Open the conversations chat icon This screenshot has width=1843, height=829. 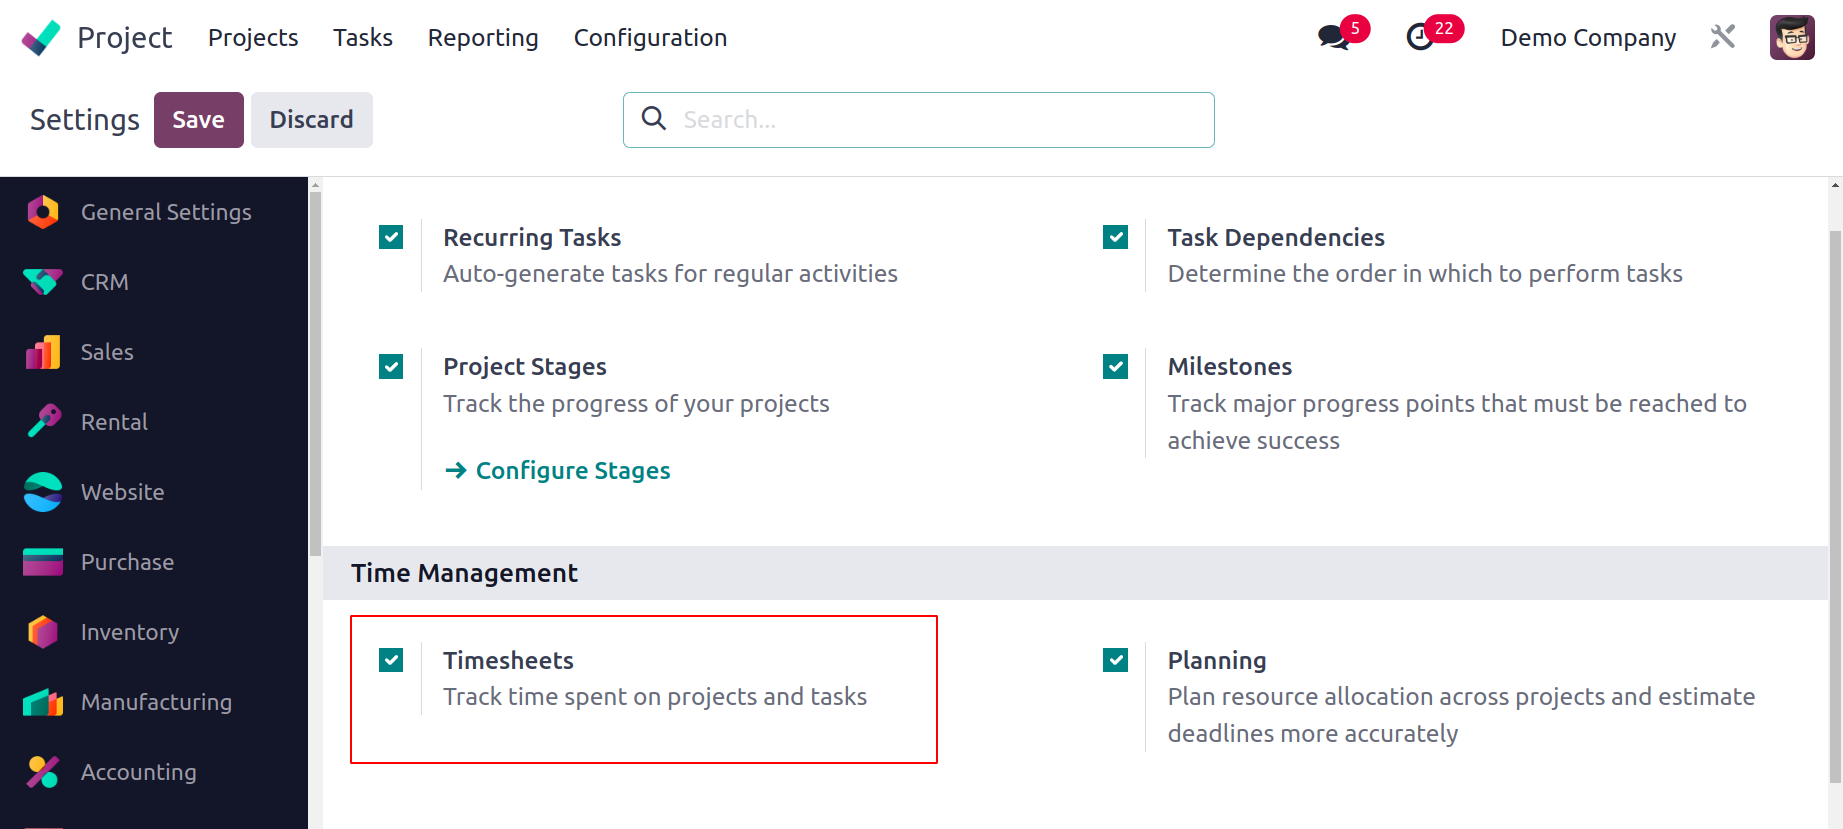coord(1333,38)
